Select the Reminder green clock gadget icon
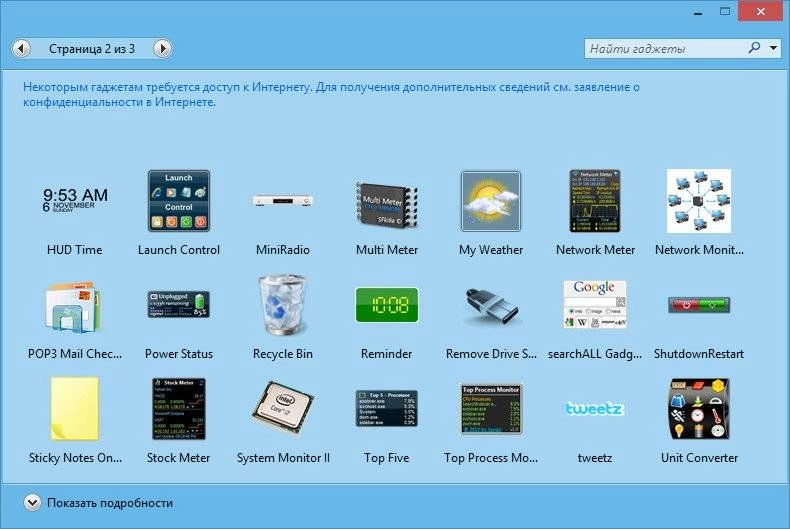Viewport: 790px width, 529px height. [x=387, y=304]
